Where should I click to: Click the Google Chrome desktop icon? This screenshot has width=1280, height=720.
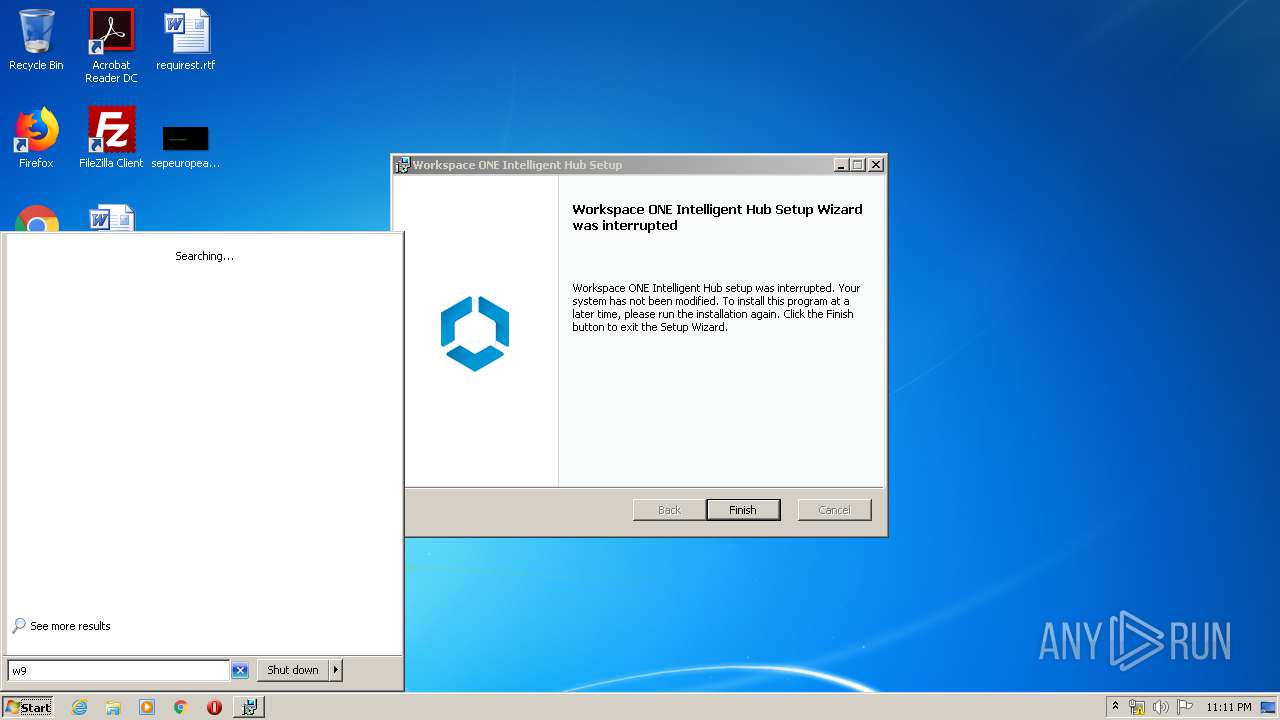click(x=37, y=218)
